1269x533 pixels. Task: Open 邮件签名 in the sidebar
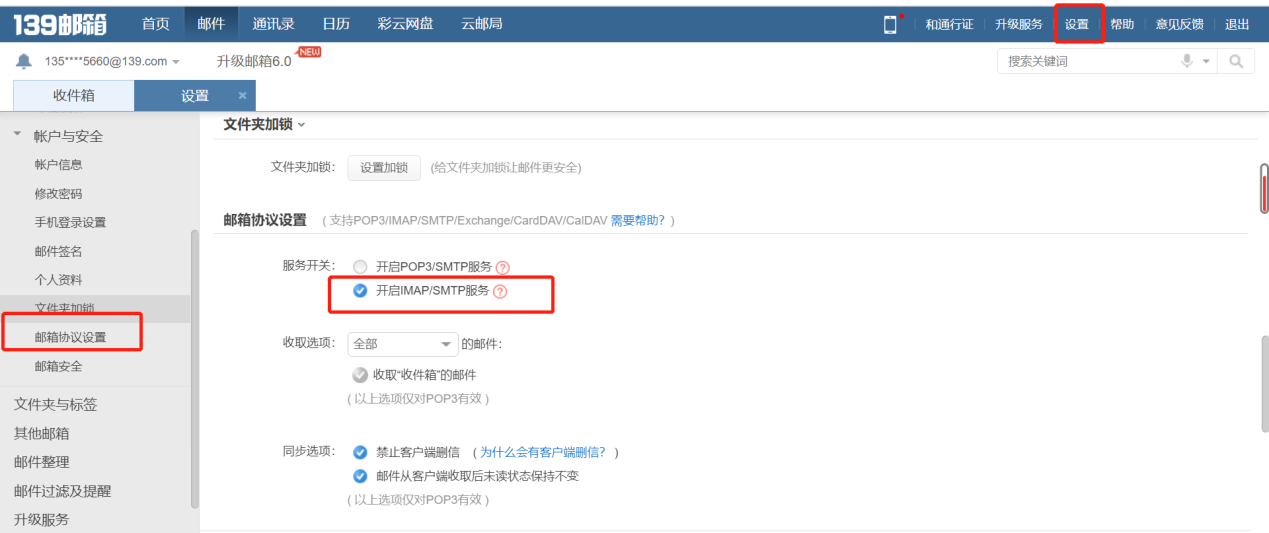pyautogui.click(x=59, y=251)
